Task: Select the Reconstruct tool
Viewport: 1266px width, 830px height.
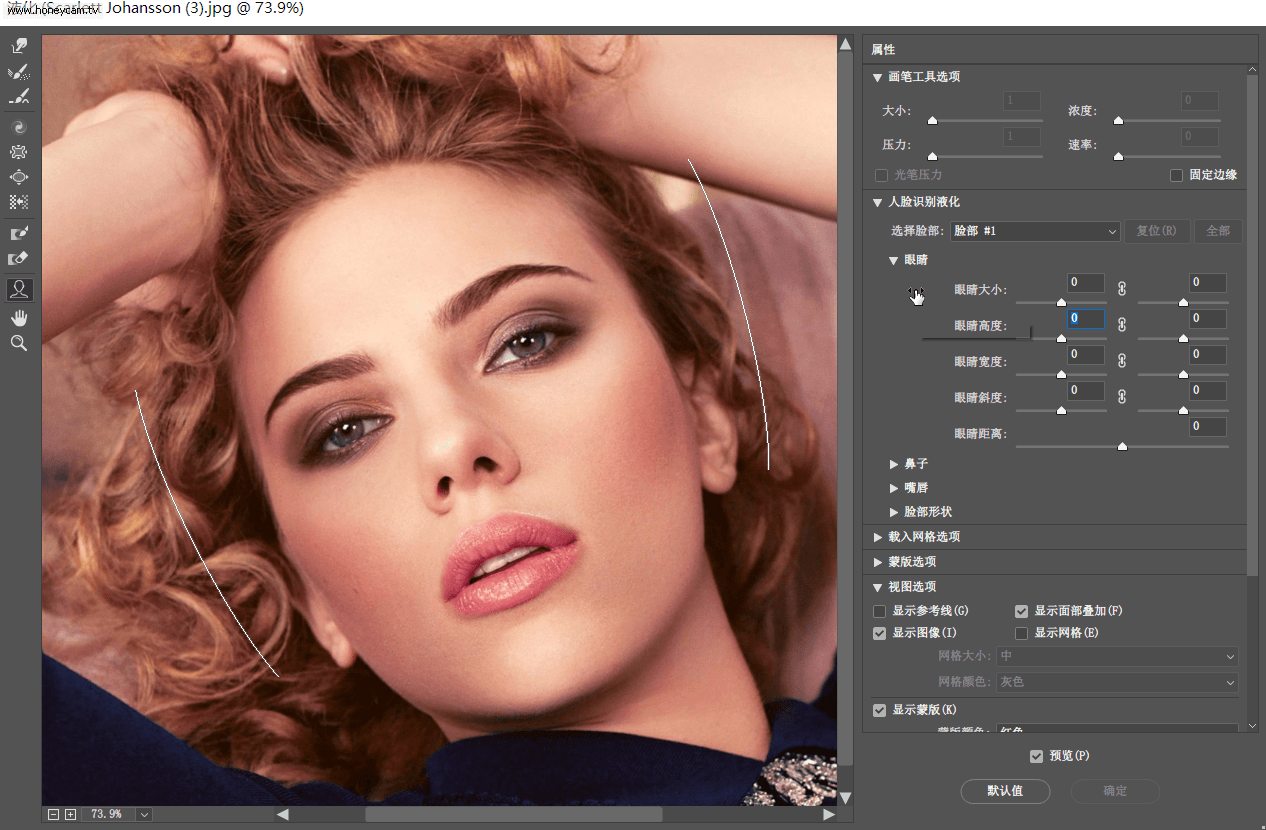Action: click(19, 72)
